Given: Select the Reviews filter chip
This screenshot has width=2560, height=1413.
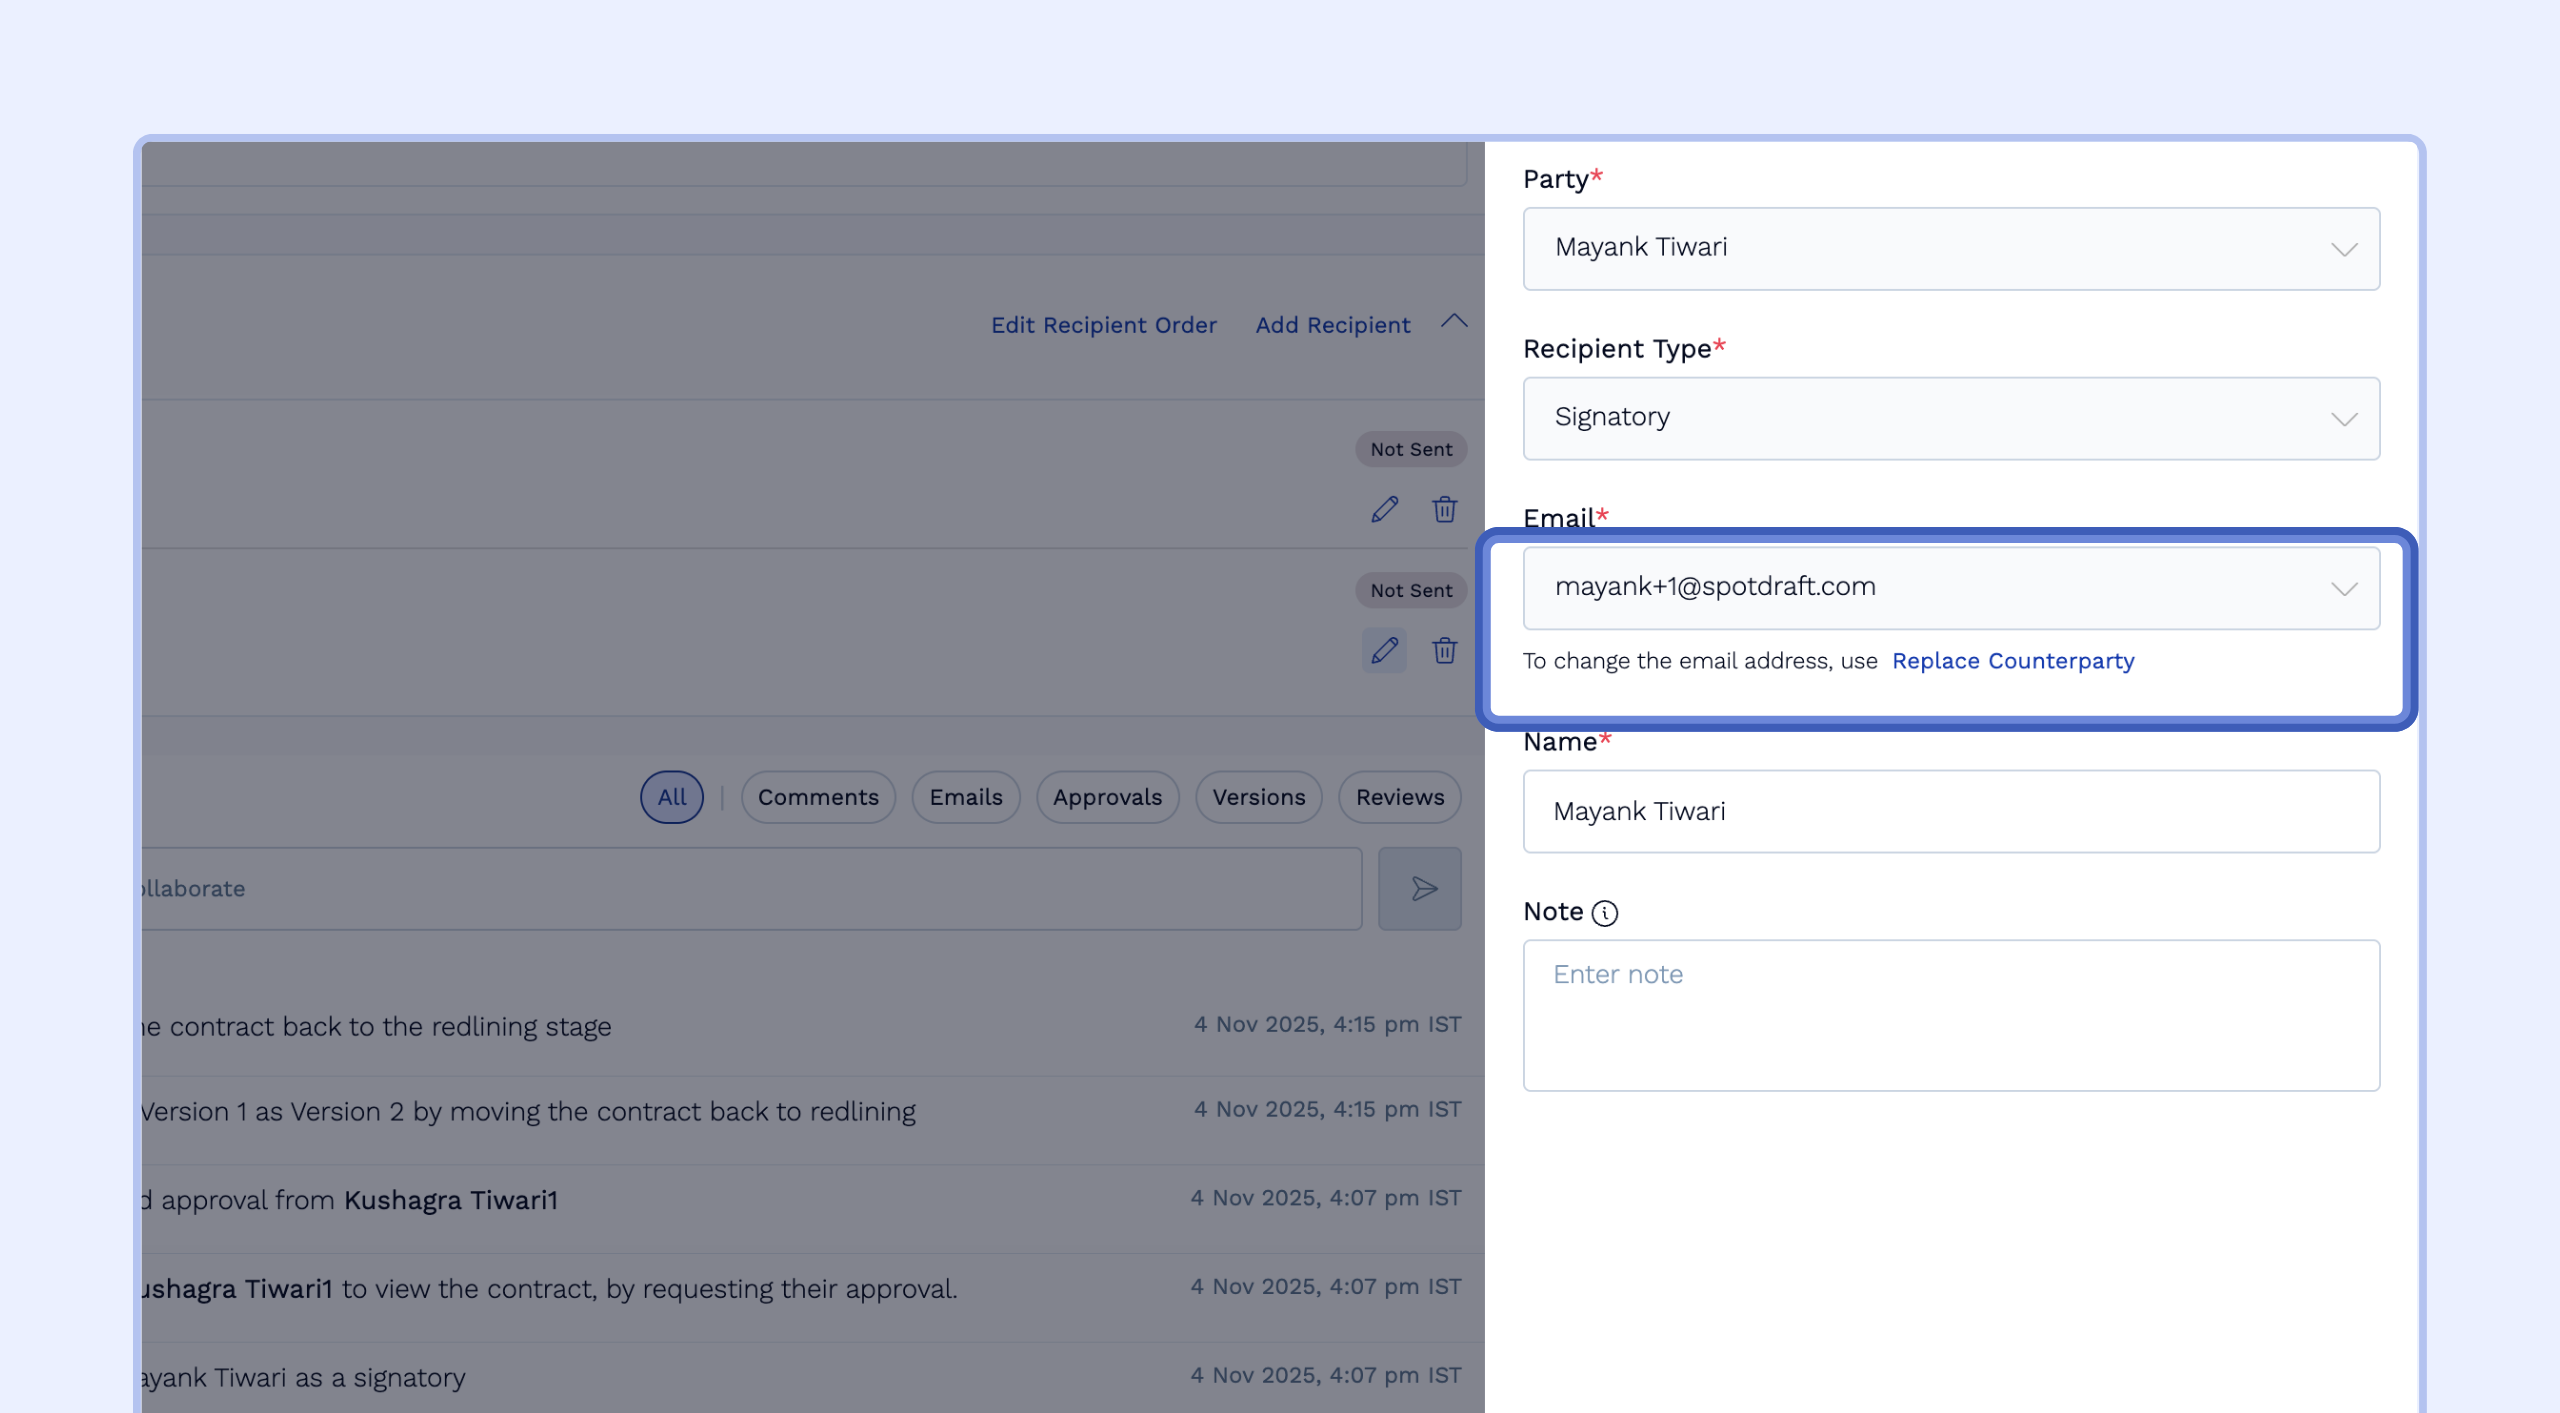Looking at the screenshot, I should tap(1399, 797).
